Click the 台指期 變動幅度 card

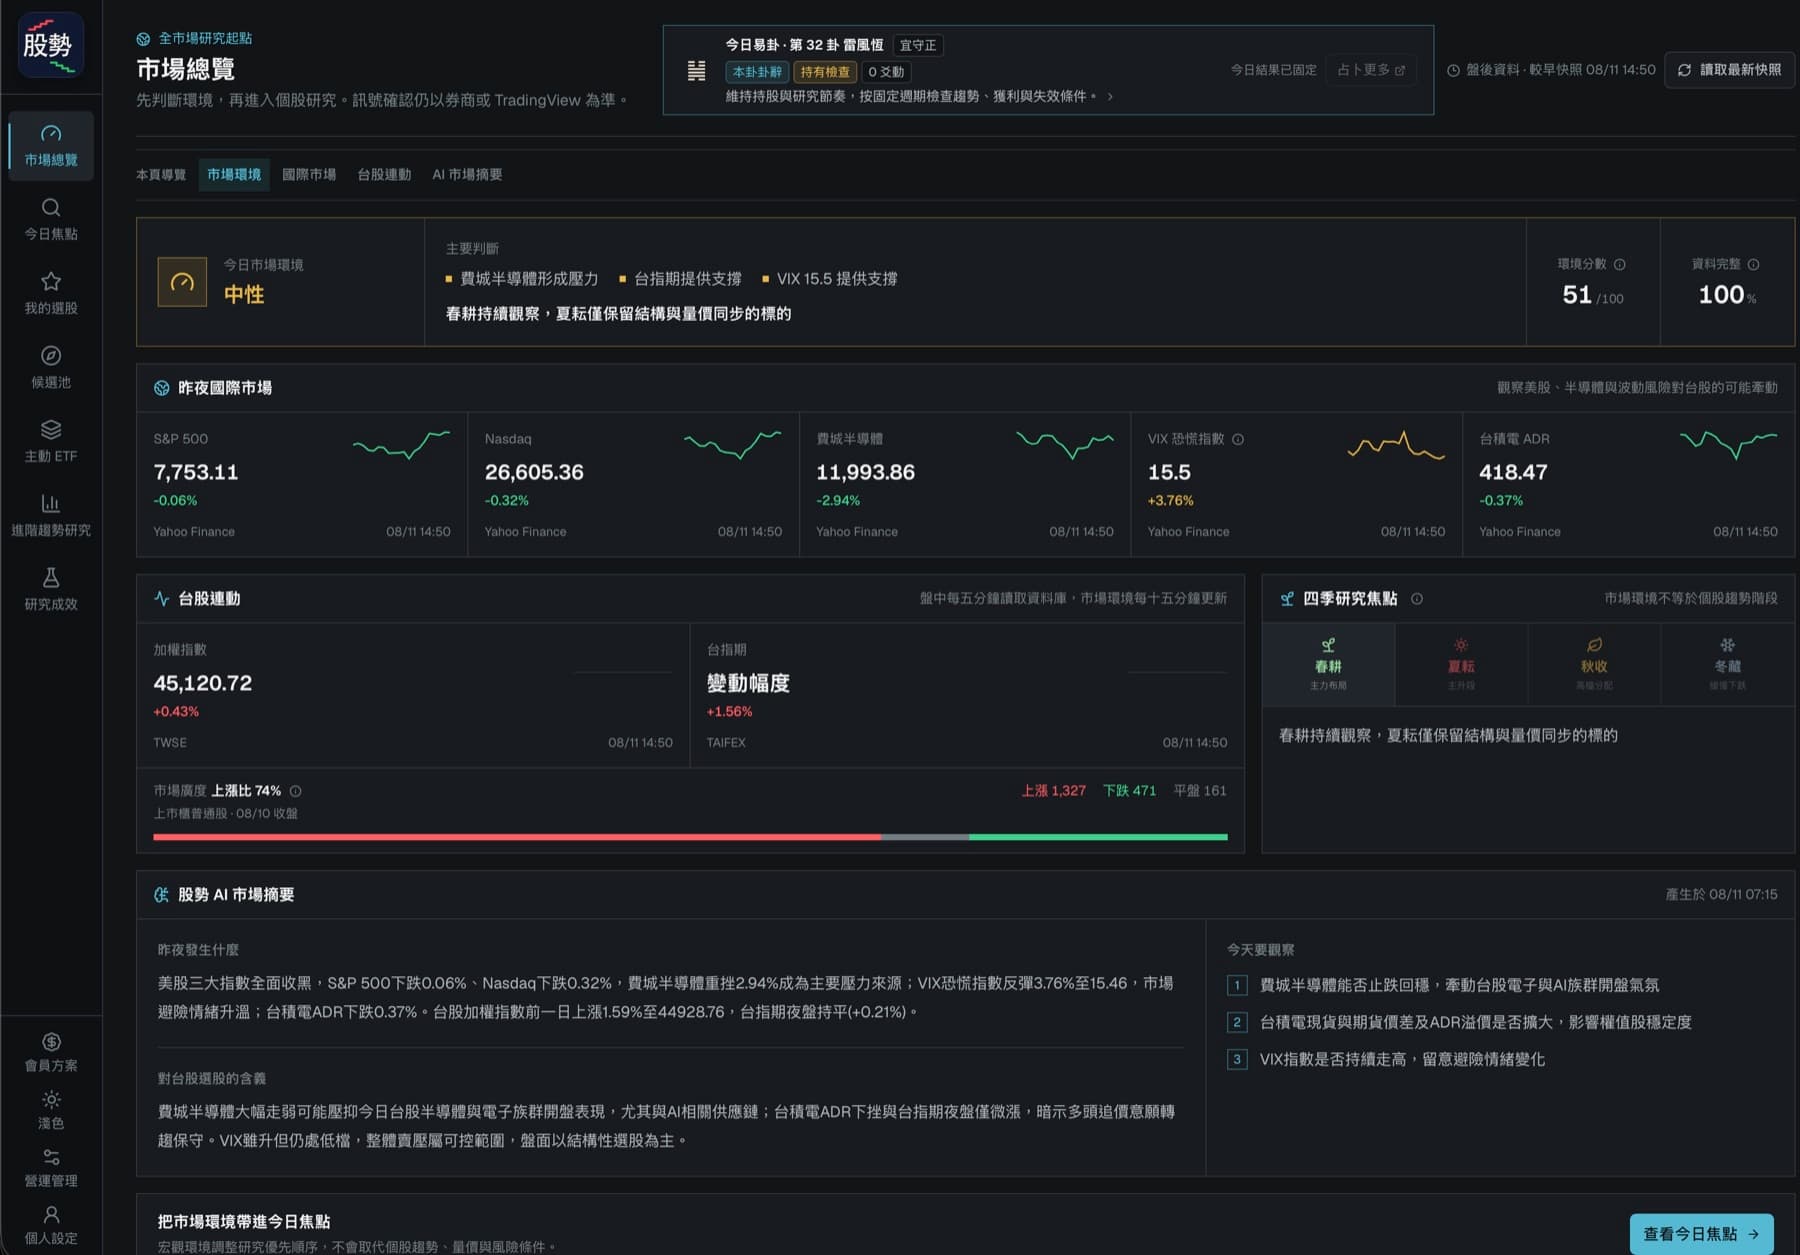[967, 696]
